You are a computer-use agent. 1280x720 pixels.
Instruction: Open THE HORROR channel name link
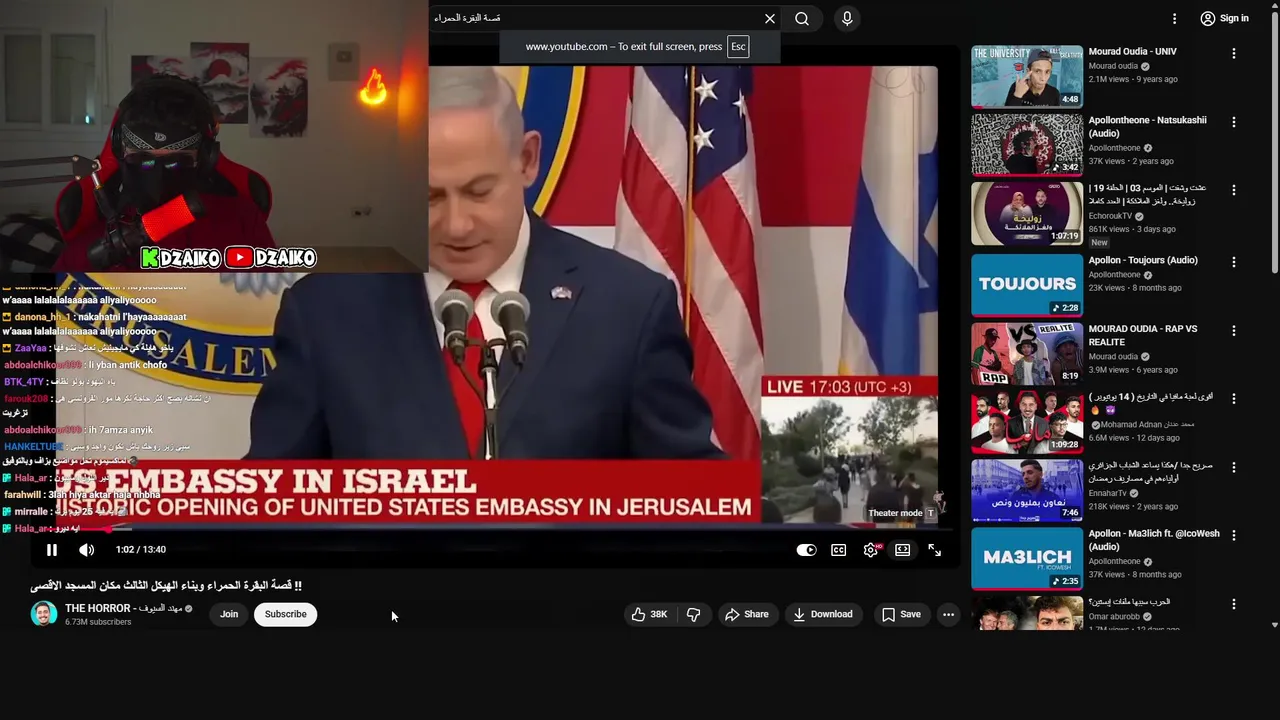(123, 608)
